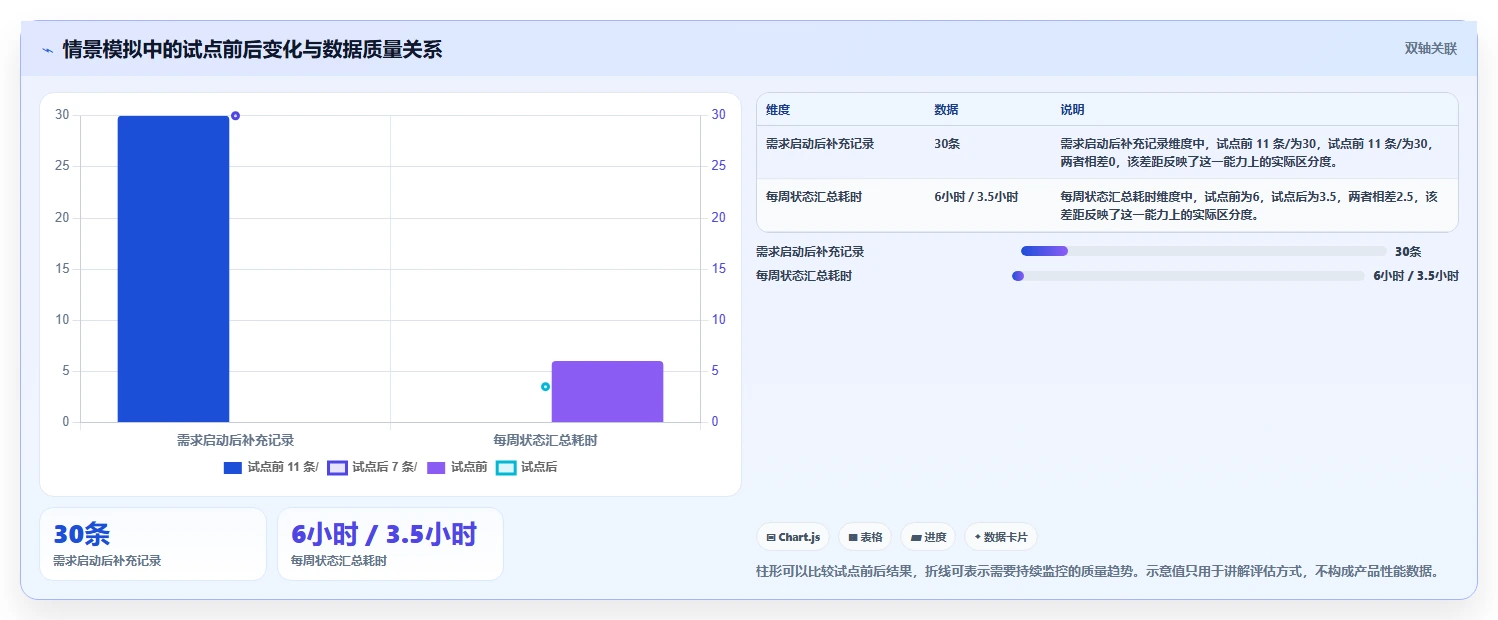Select the 表格 chip
The height and width of the screenshot is (620, 1498).
pos(865,537)
